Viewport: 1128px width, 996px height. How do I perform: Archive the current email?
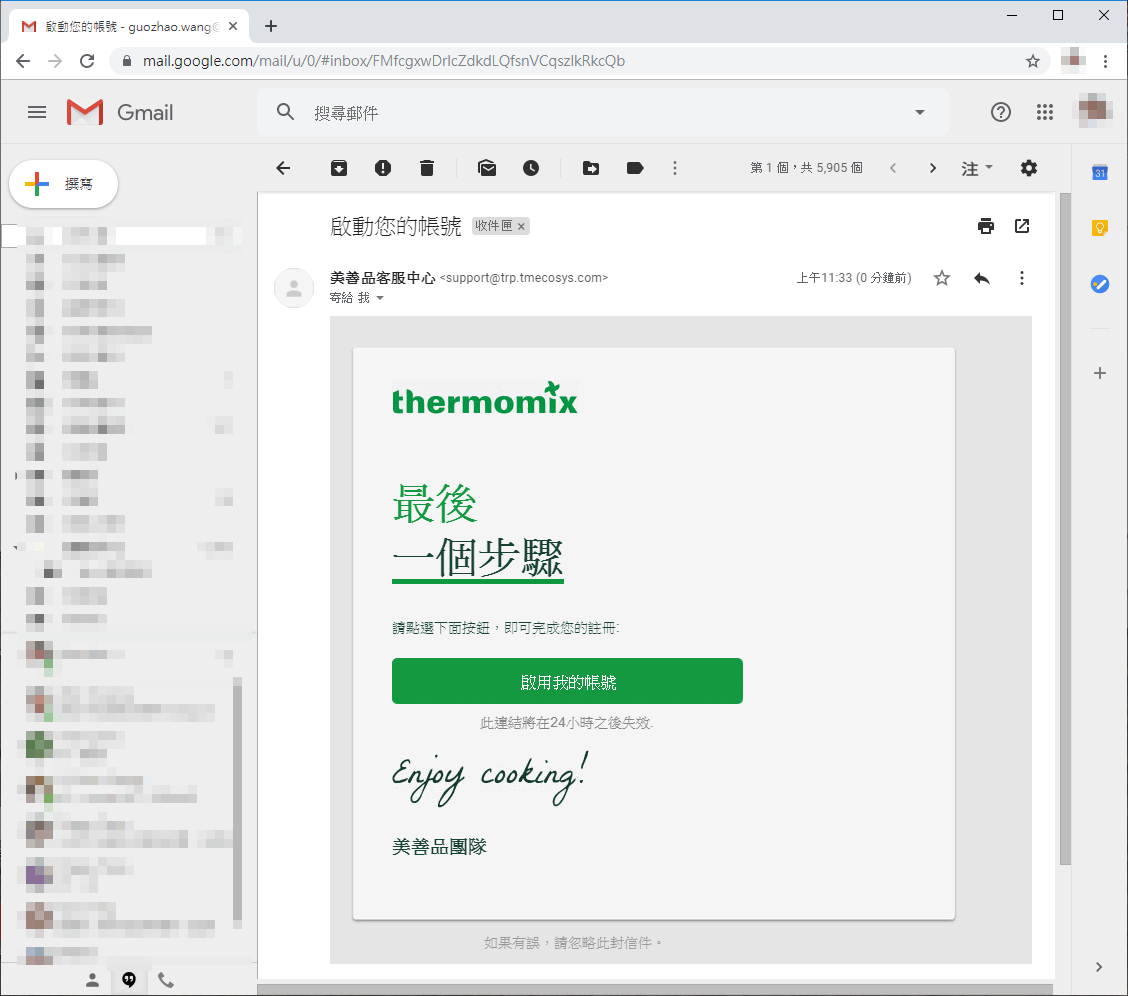pos(339,168)
